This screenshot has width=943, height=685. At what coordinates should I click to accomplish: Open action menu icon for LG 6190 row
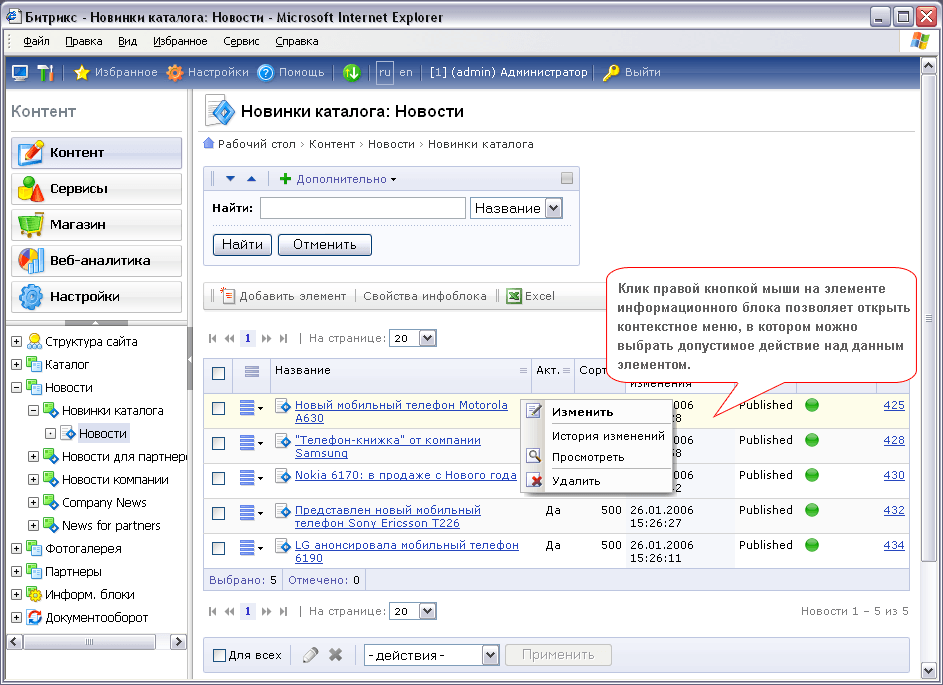251,547
